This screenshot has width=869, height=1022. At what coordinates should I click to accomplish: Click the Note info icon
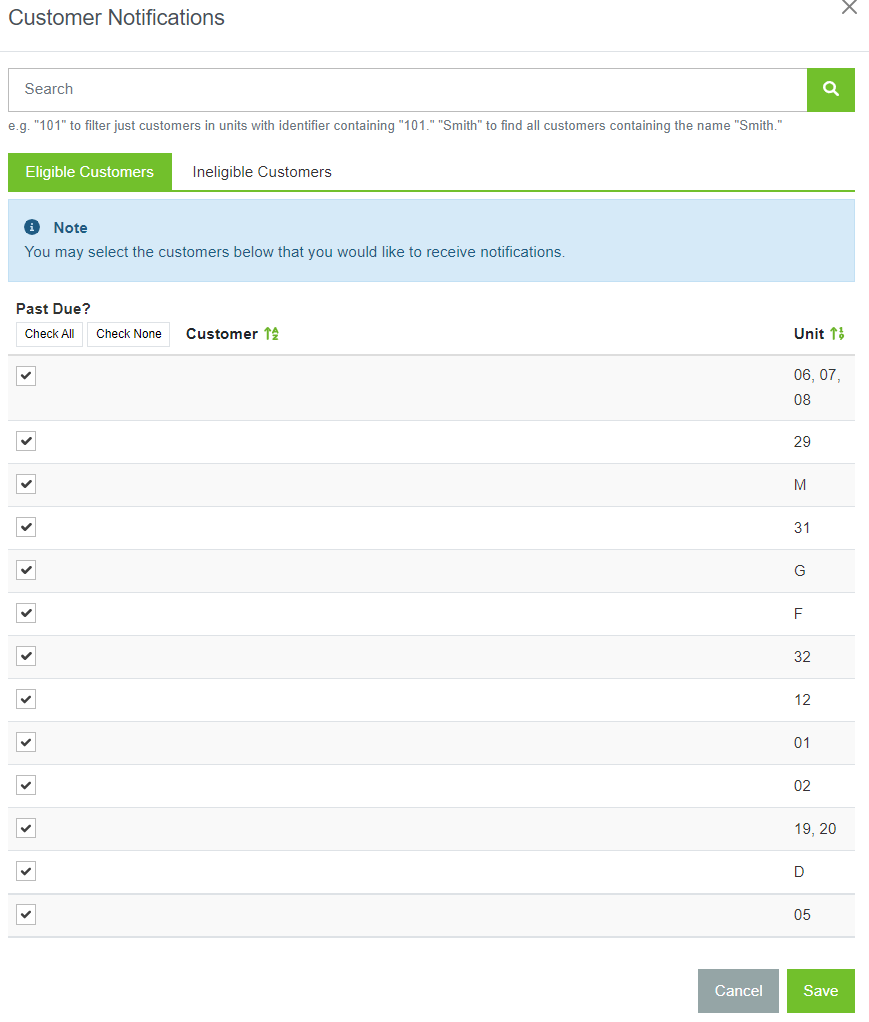pyautogui.click(x=32, y=227)
